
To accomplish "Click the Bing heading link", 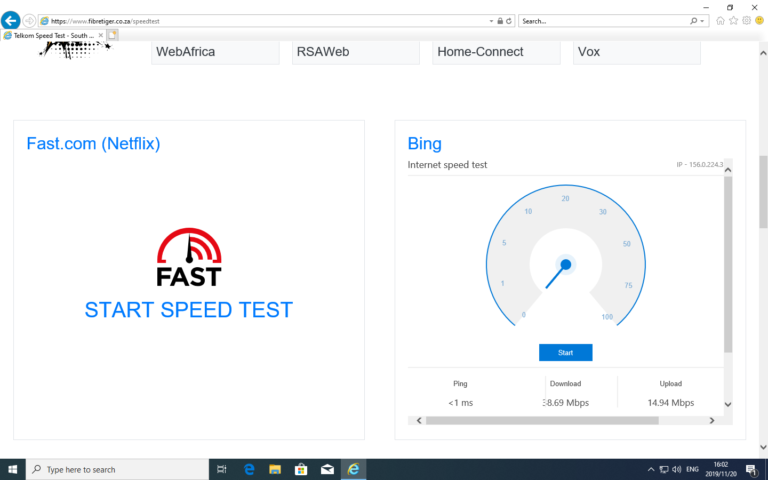I will tap(424, 144).
